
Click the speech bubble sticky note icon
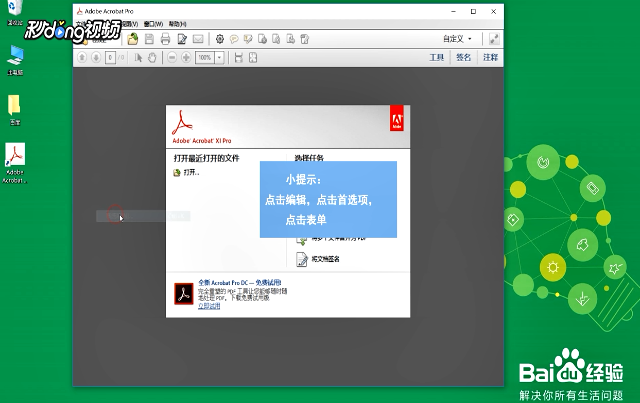tap(234, 39)
